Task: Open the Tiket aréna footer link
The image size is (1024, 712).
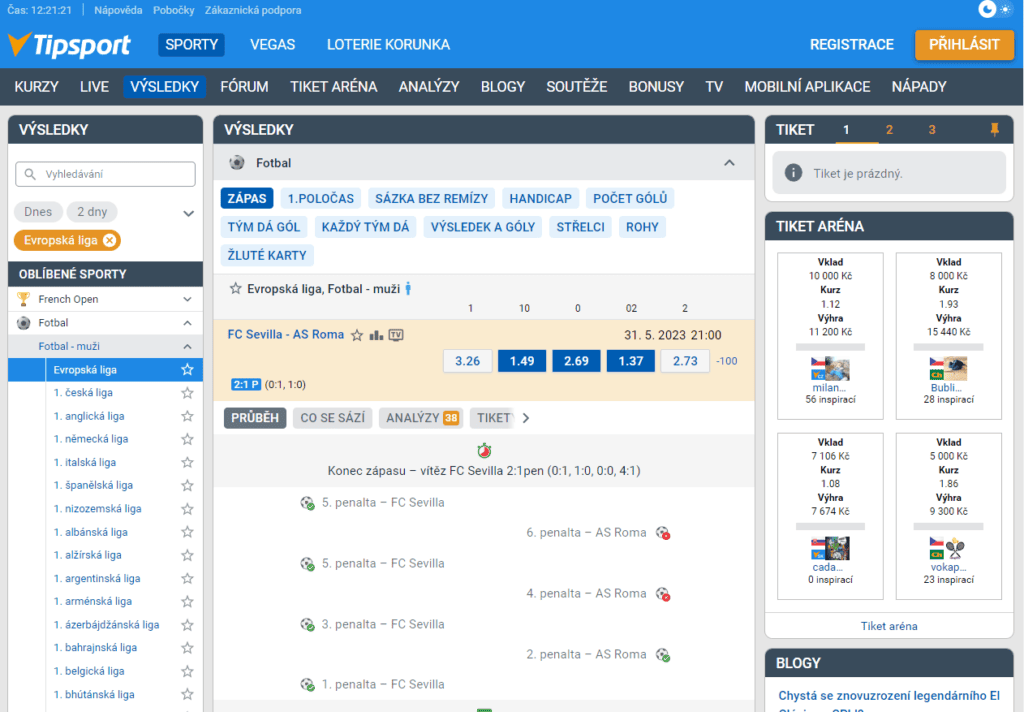Action: tap(889, 626)
